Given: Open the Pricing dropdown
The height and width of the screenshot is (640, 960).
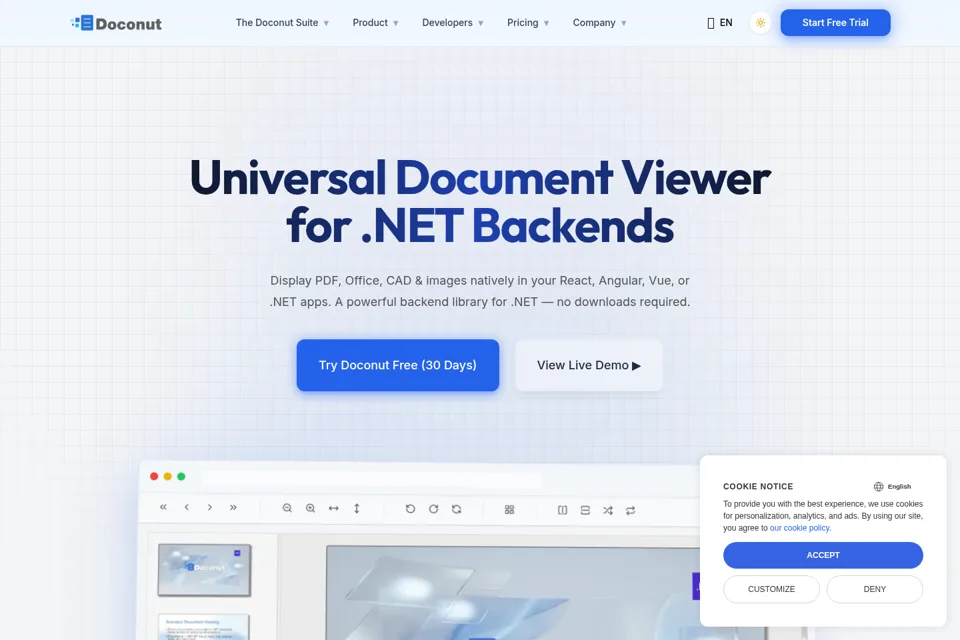Looking at the screenshot, I should pos(528,23).
